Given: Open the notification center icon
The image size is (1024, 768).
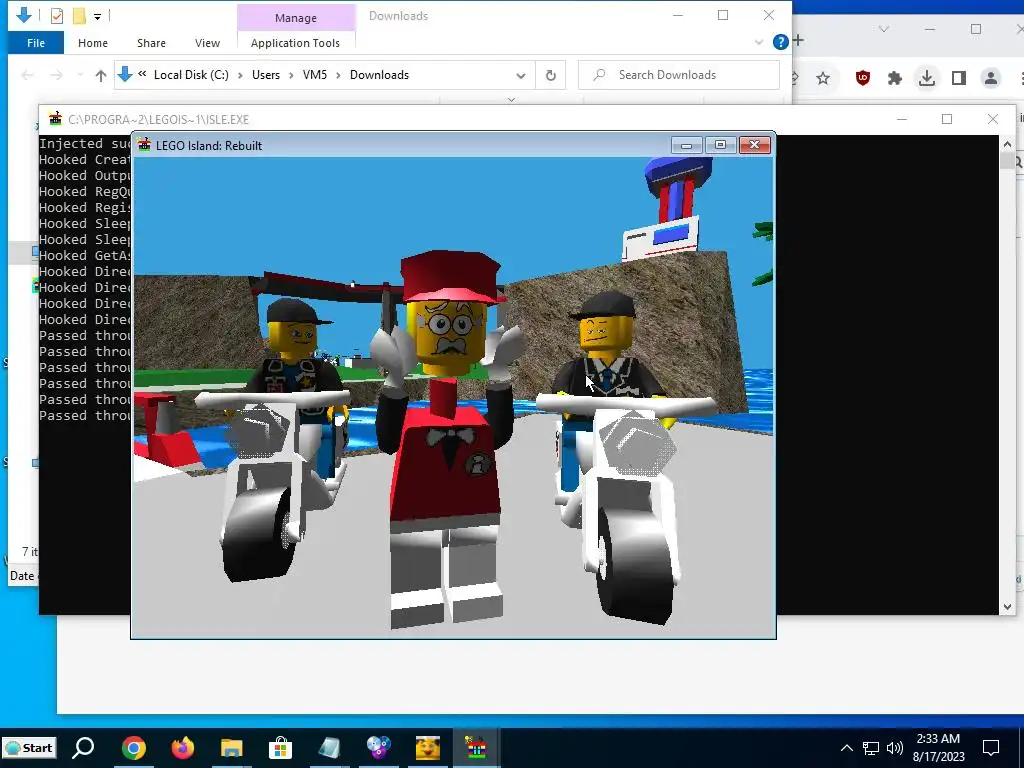Looking at the screenshot, I should (991, 748).
